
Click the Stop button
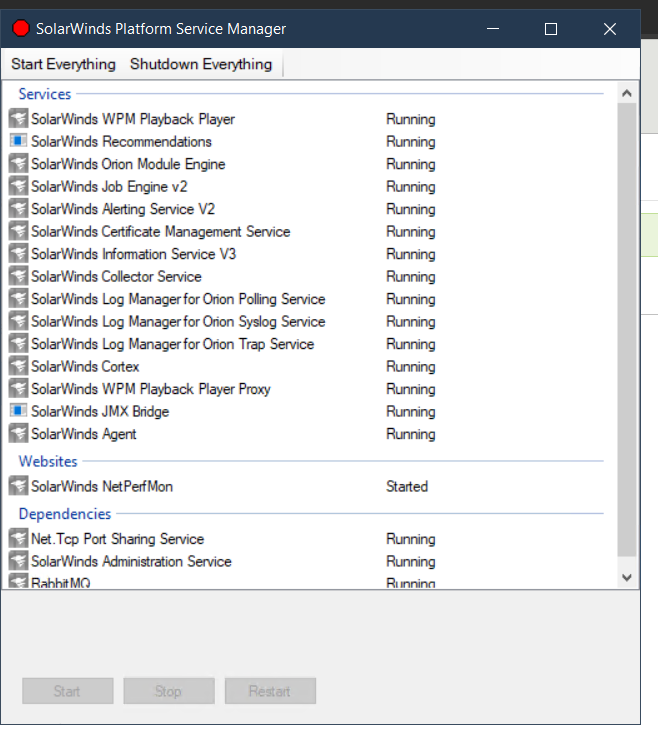pos(168,690)
